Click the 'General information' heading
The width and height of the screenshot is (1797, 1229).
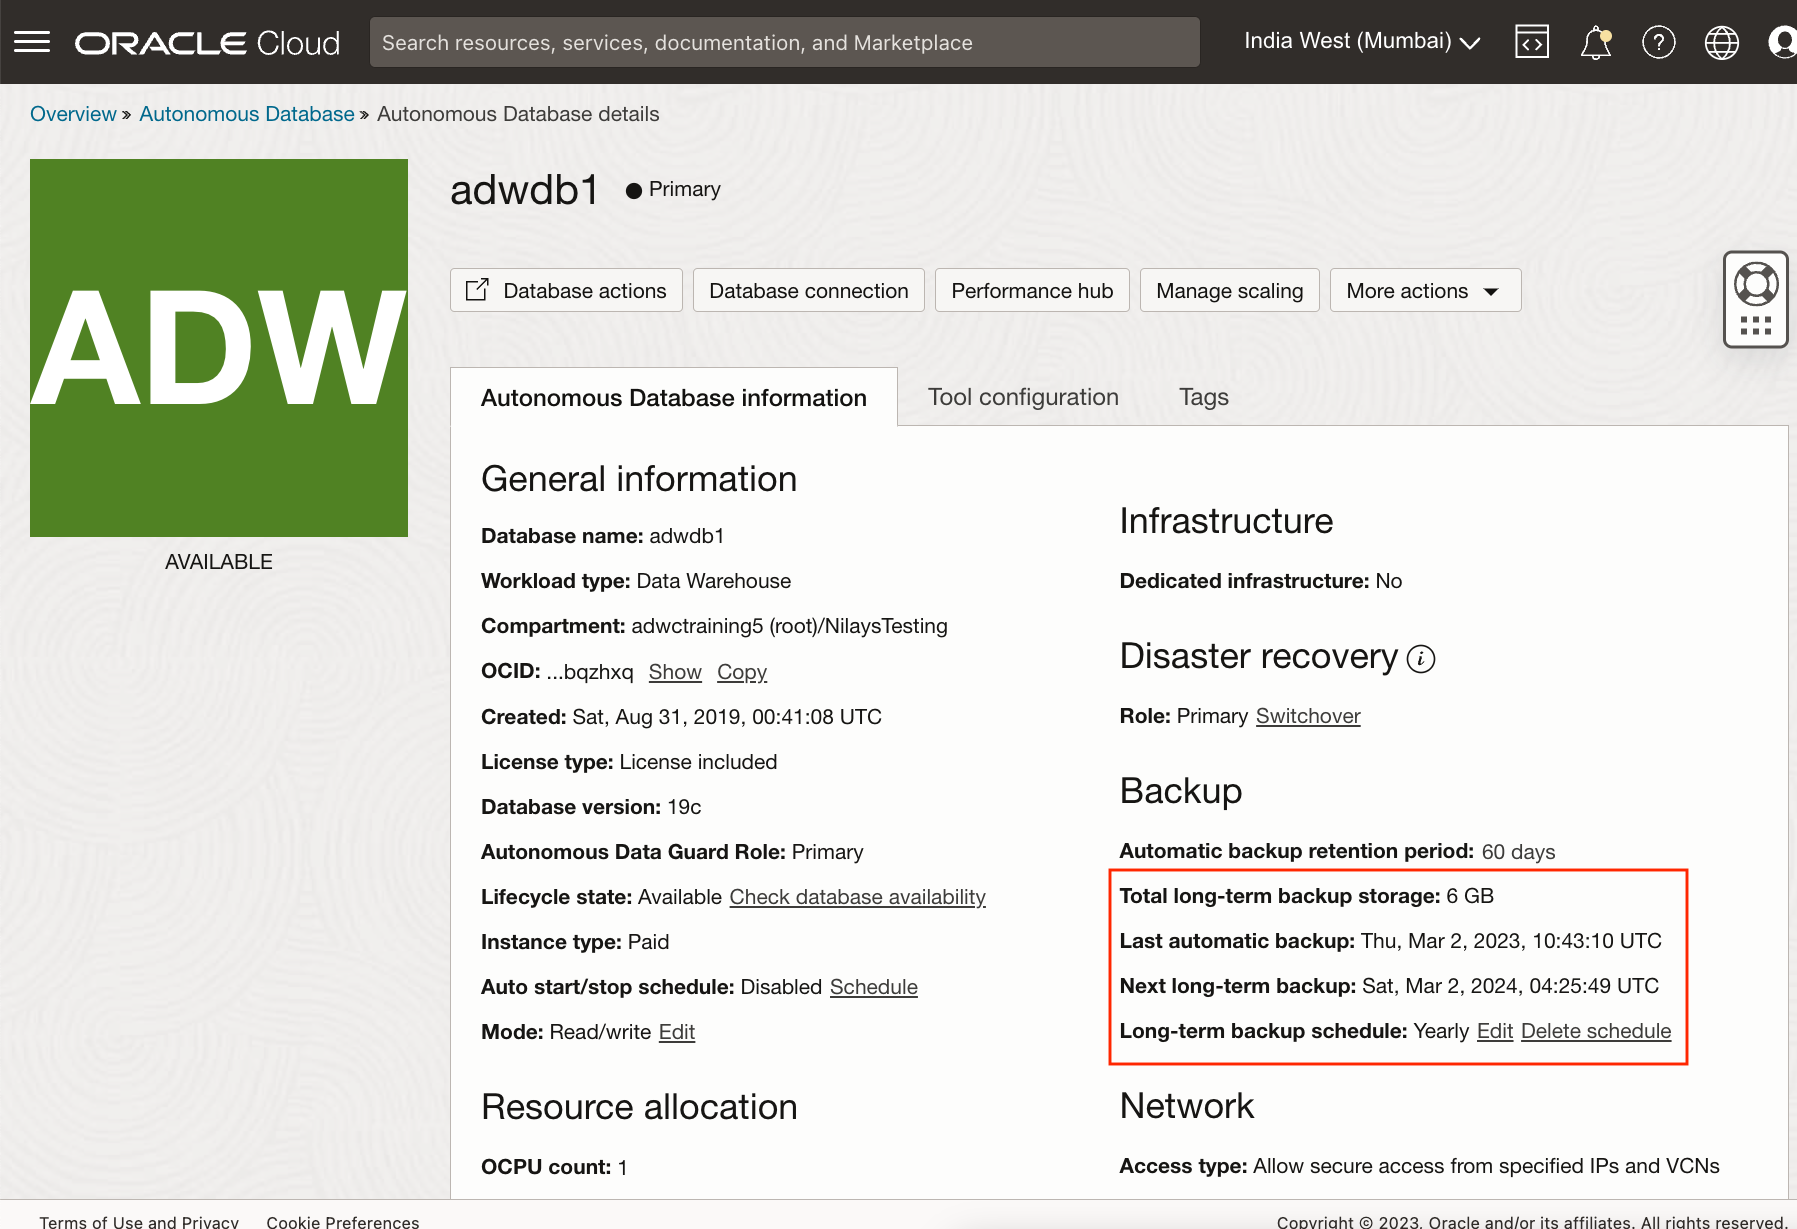click(x=639, y=479)
